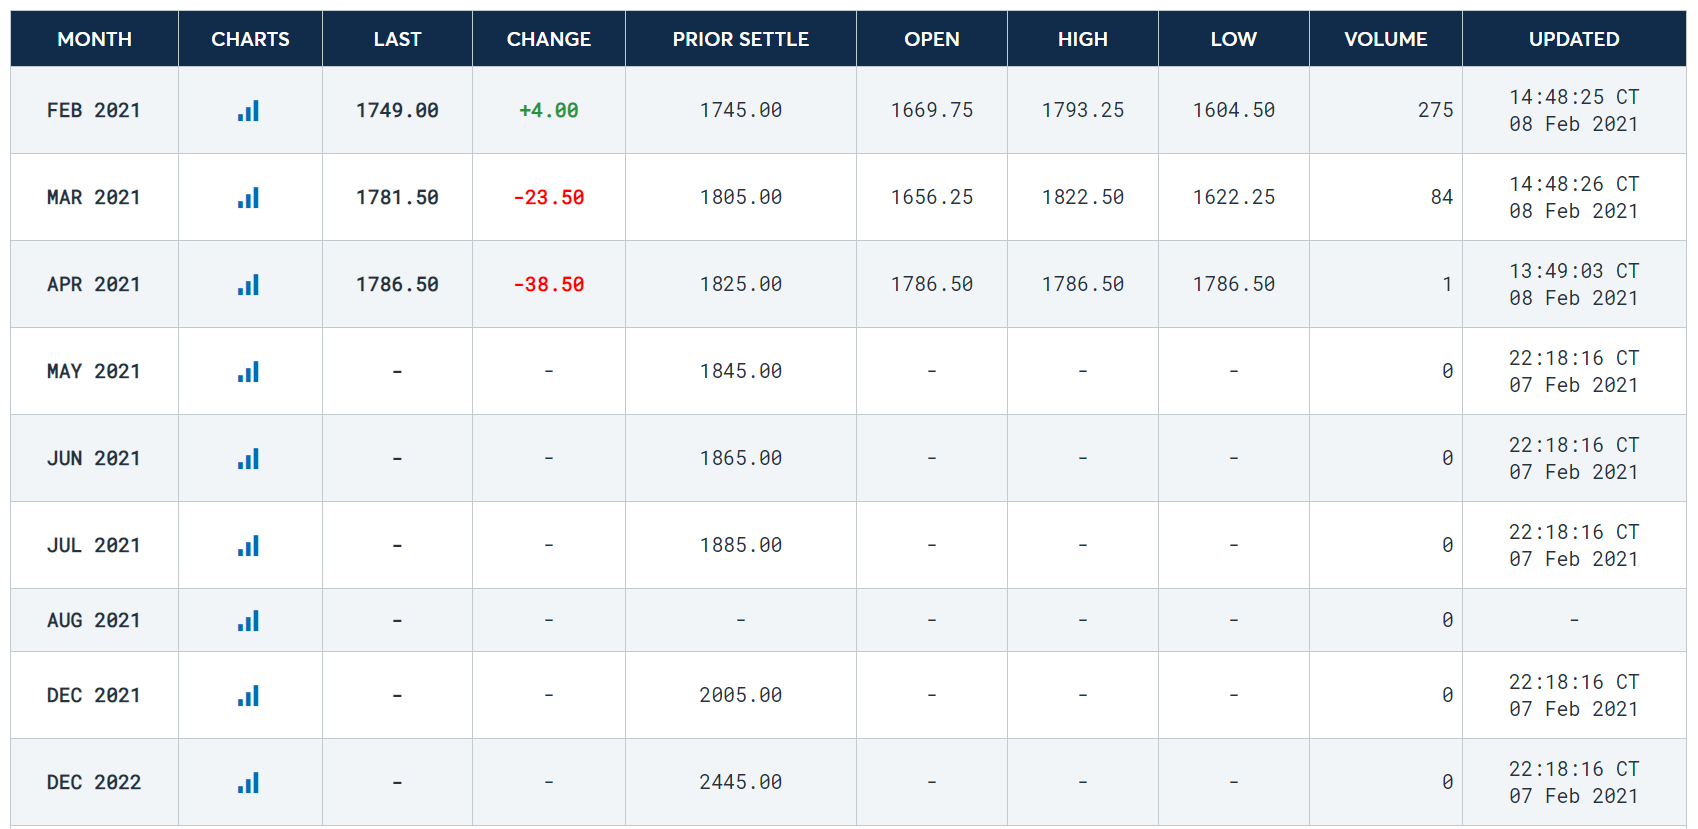Show the AUG 2021 chart
Image resolution: width=1698 pixels, height=829 pixels.
click(x=249, y=621)
